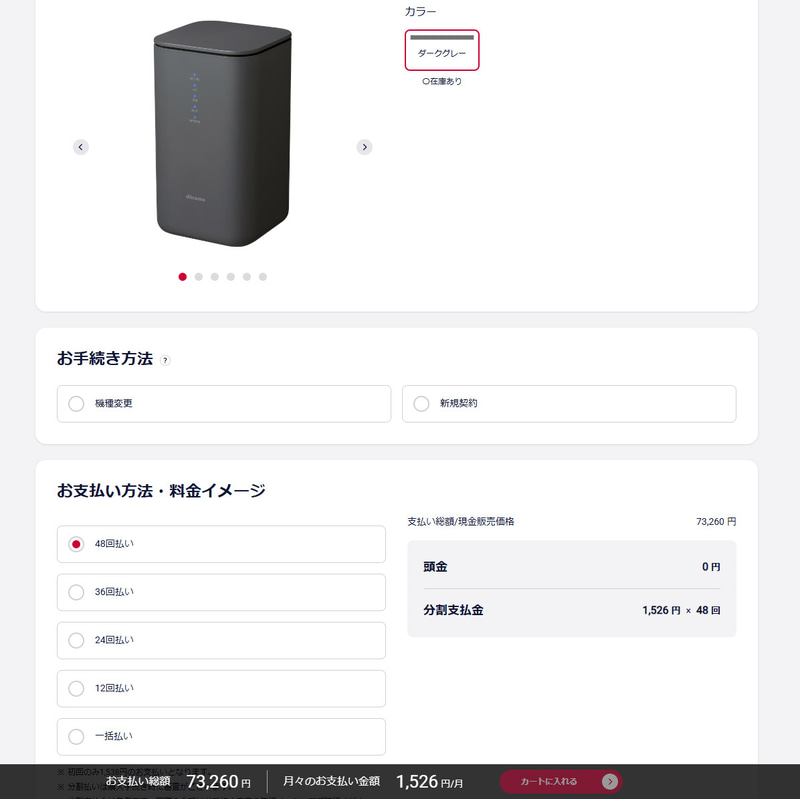The height and width of the screenshot is (799, 800).
Task: Click カラー label
Action: pyautogui.click(x=420, y=12)
